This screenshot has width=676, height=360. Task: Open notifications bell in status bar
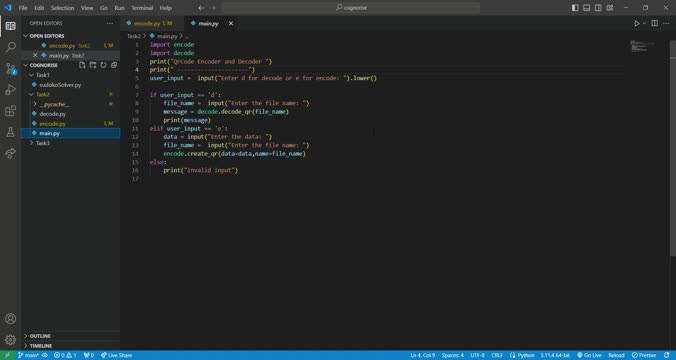667,355
